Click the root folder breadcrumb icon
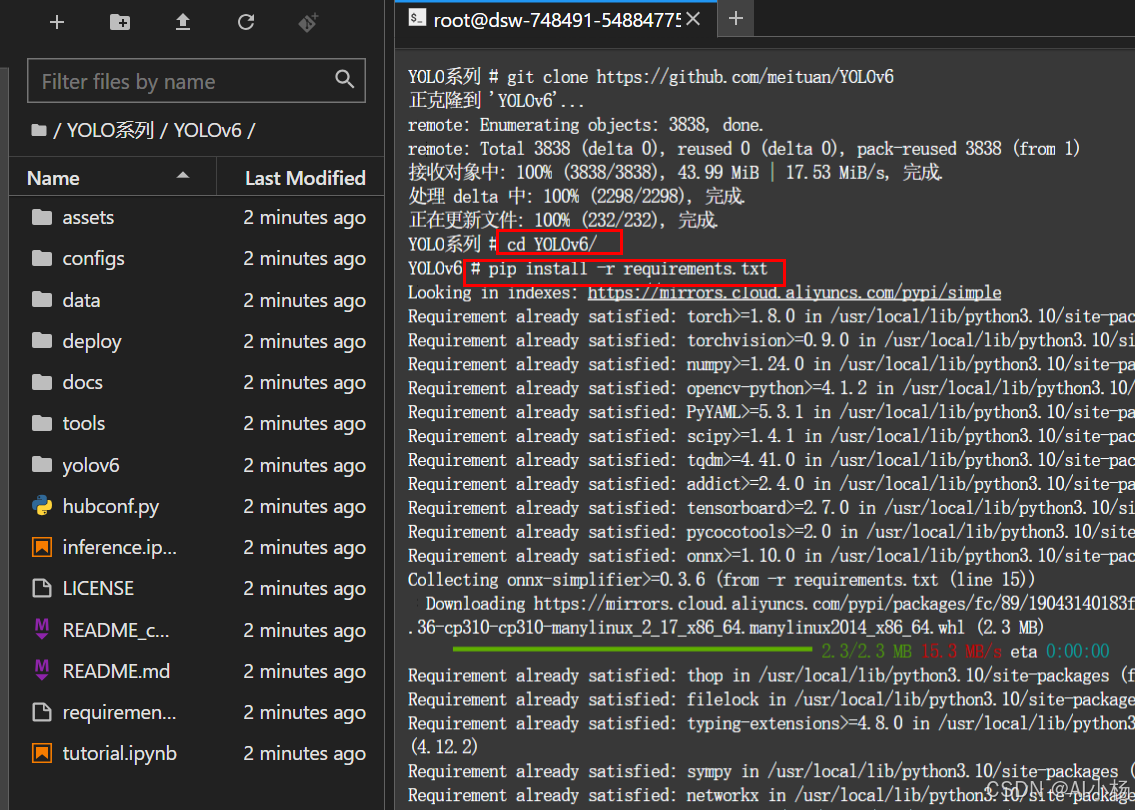The image size is (1135, 810). coord(39,130)
